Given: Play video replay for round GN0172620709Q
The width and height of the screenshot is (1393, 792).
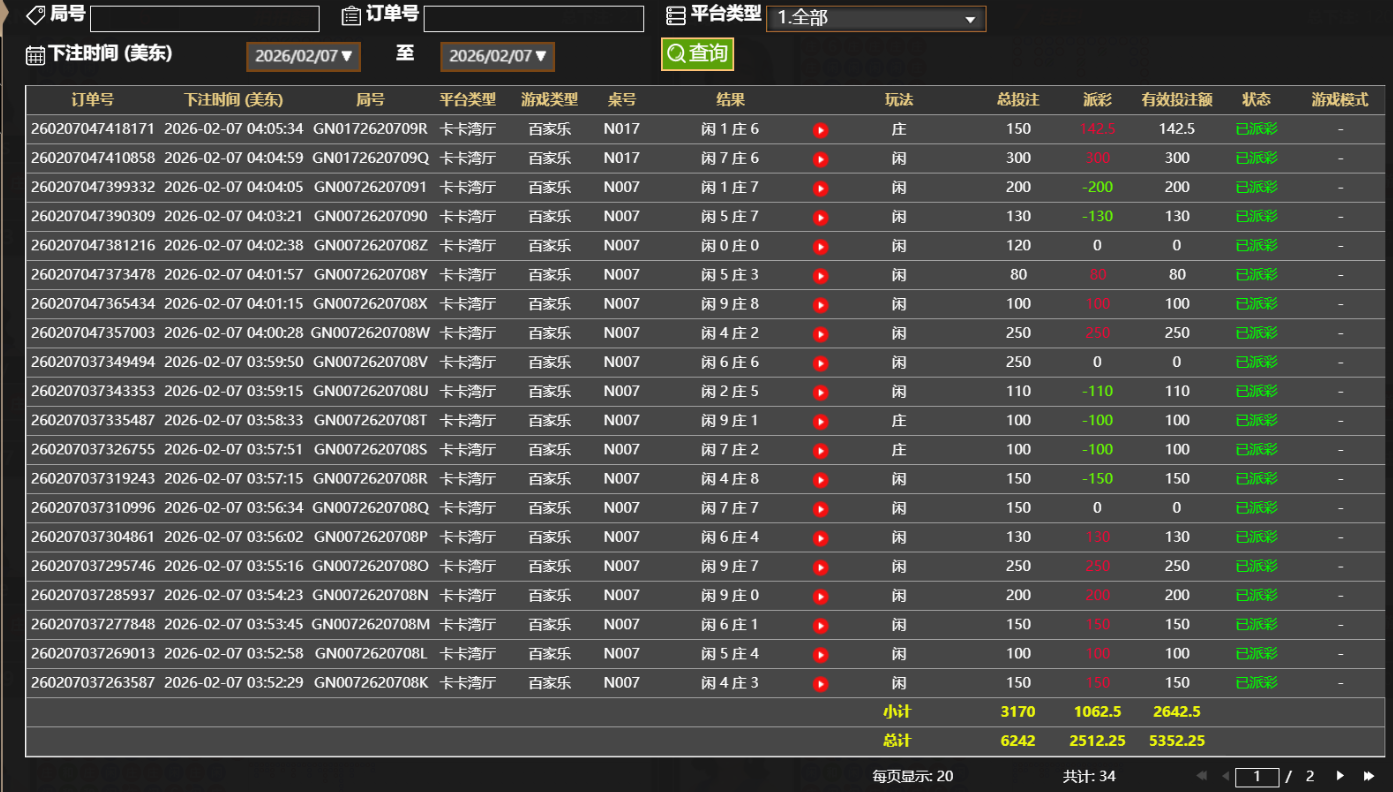Looking at the screenshot, I should tap(820, 159).
